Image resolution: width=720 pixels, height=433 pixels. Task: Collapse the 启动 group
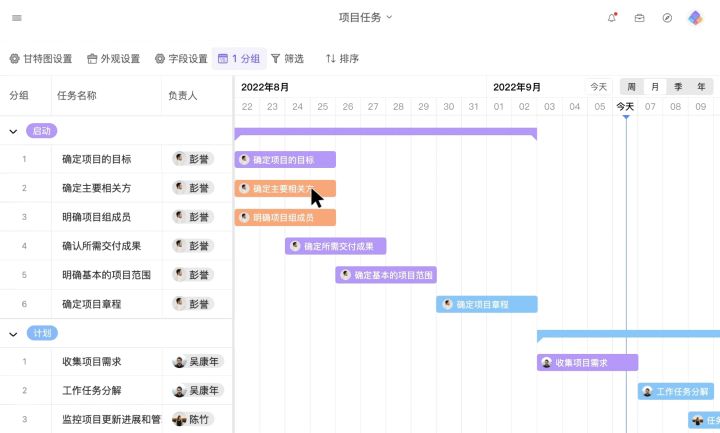[x=13, y=131]
